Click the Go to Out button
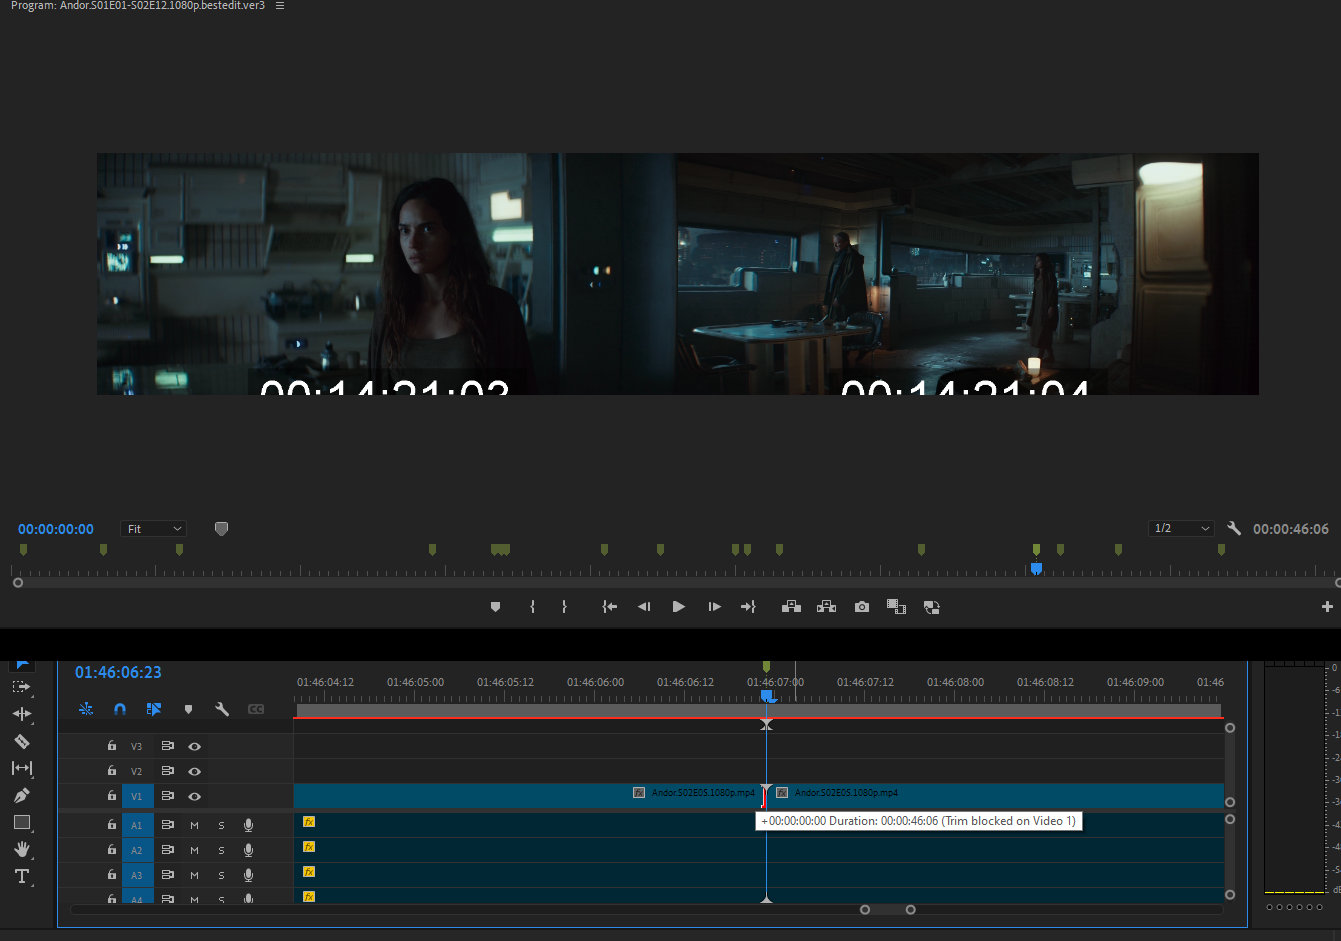The height and width of the screenshot is (941, 1341). pos(748,607)
